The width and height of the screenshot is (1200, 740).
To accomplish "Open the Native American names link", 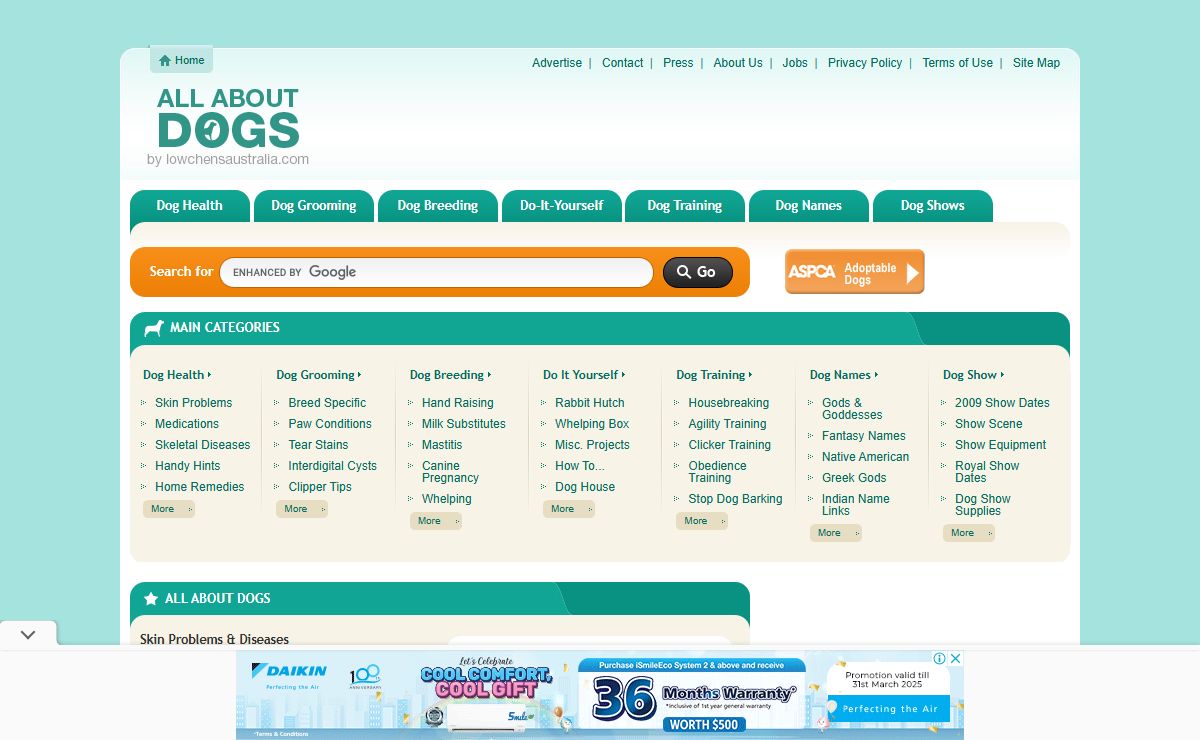I will (x=866, y=457).
